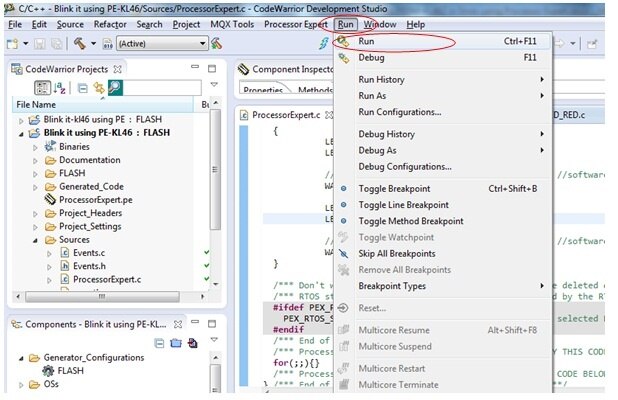Click the icon right of the (Active) combo
Image resolution: width=618 pixels, height=400 pixels.
click(216, 43)
